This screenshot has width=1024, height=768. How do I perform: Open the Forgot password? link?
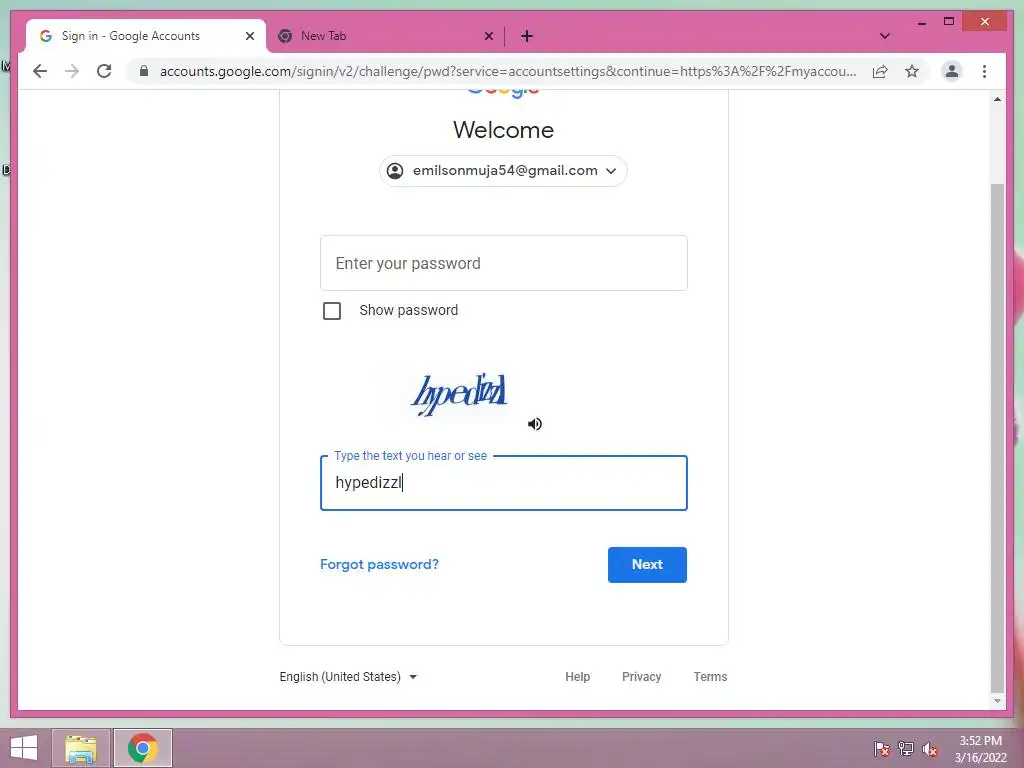[x=379, y=564]
